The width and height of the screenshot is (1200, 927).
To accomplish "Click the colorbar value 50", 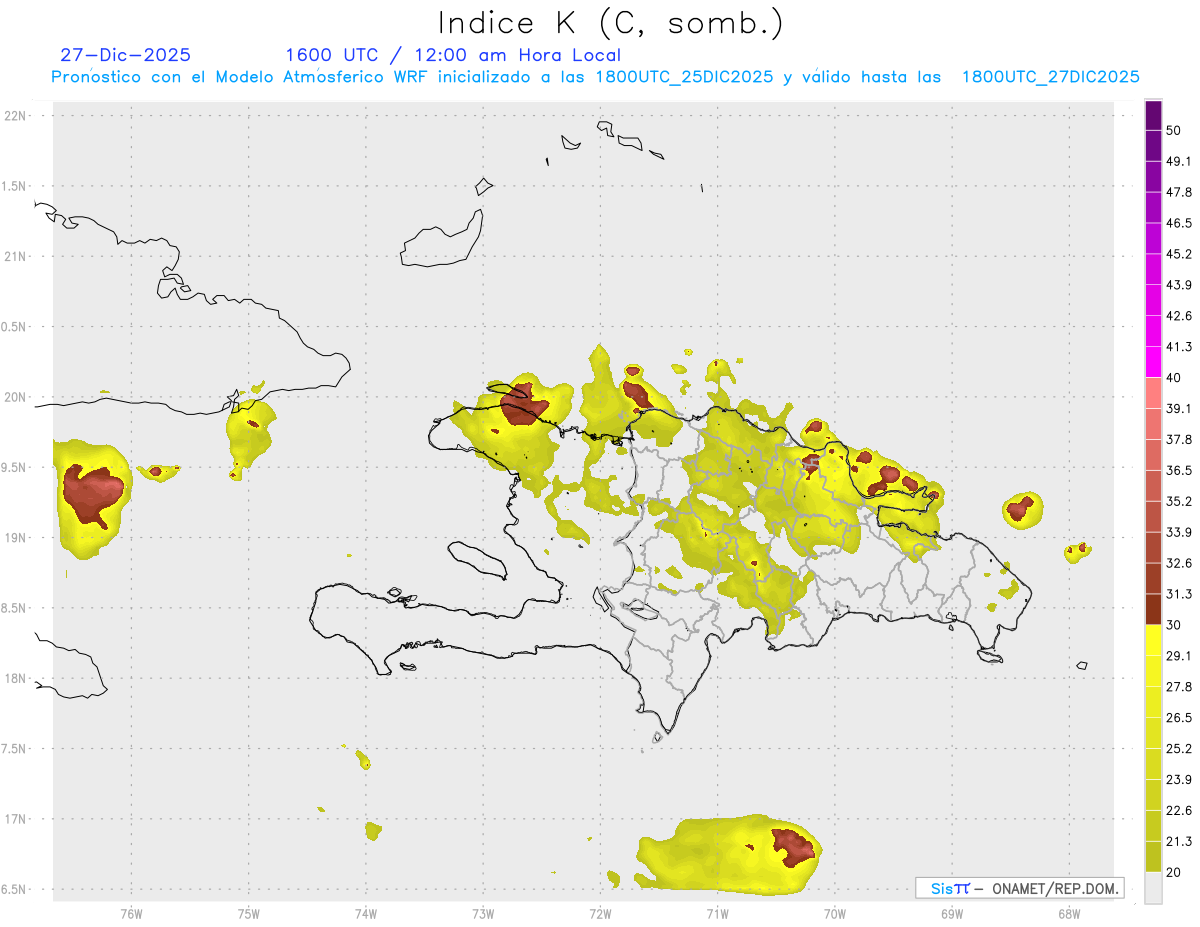I will [x=1173, y=130].
